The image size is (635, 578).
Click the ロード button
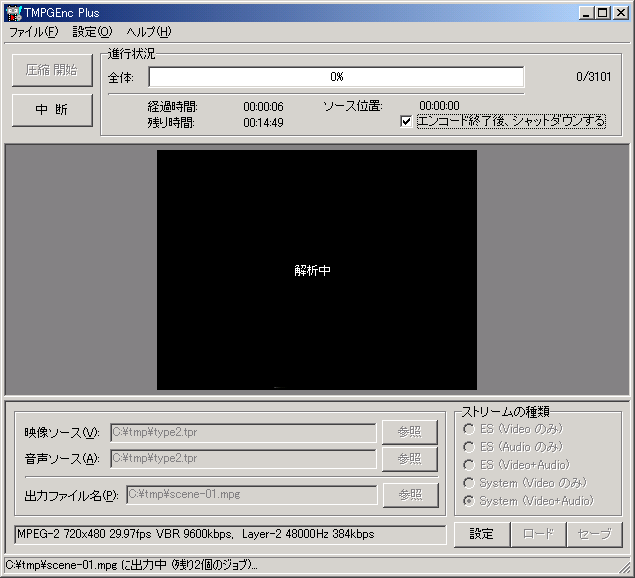538,535
